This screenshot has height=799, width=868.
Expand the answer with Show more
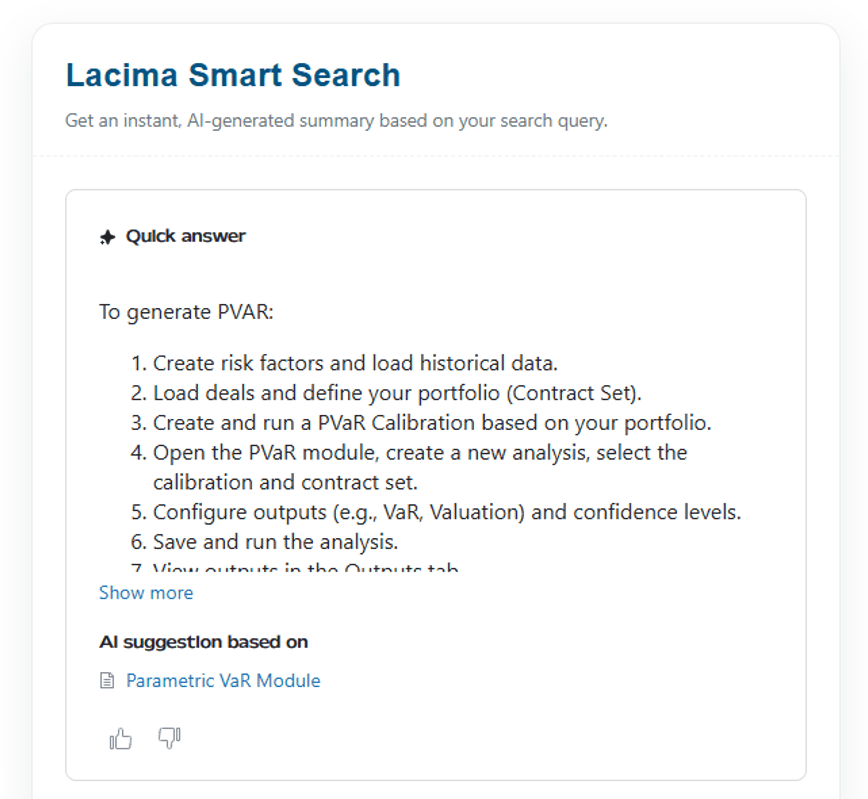pos(146,593)
